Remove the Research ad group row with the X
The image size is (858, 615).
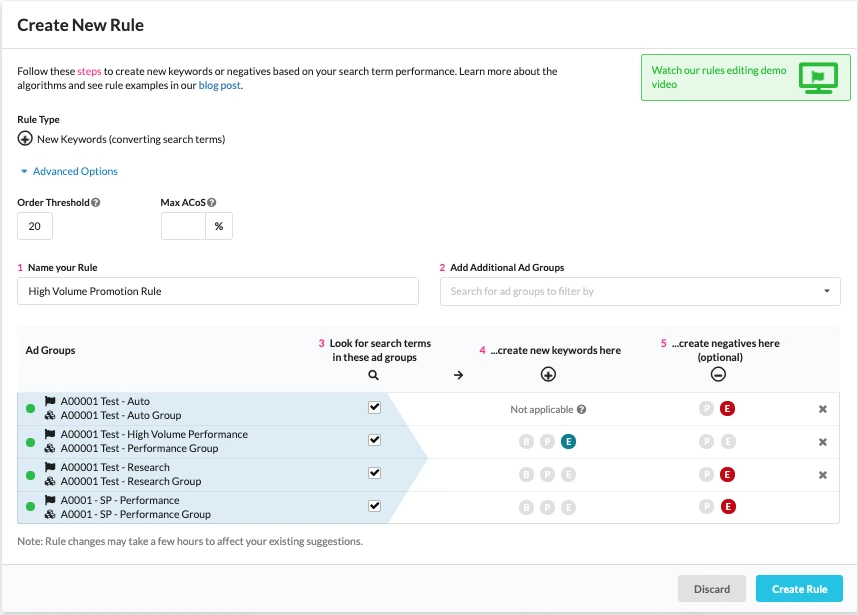click(x=823, y=473)
